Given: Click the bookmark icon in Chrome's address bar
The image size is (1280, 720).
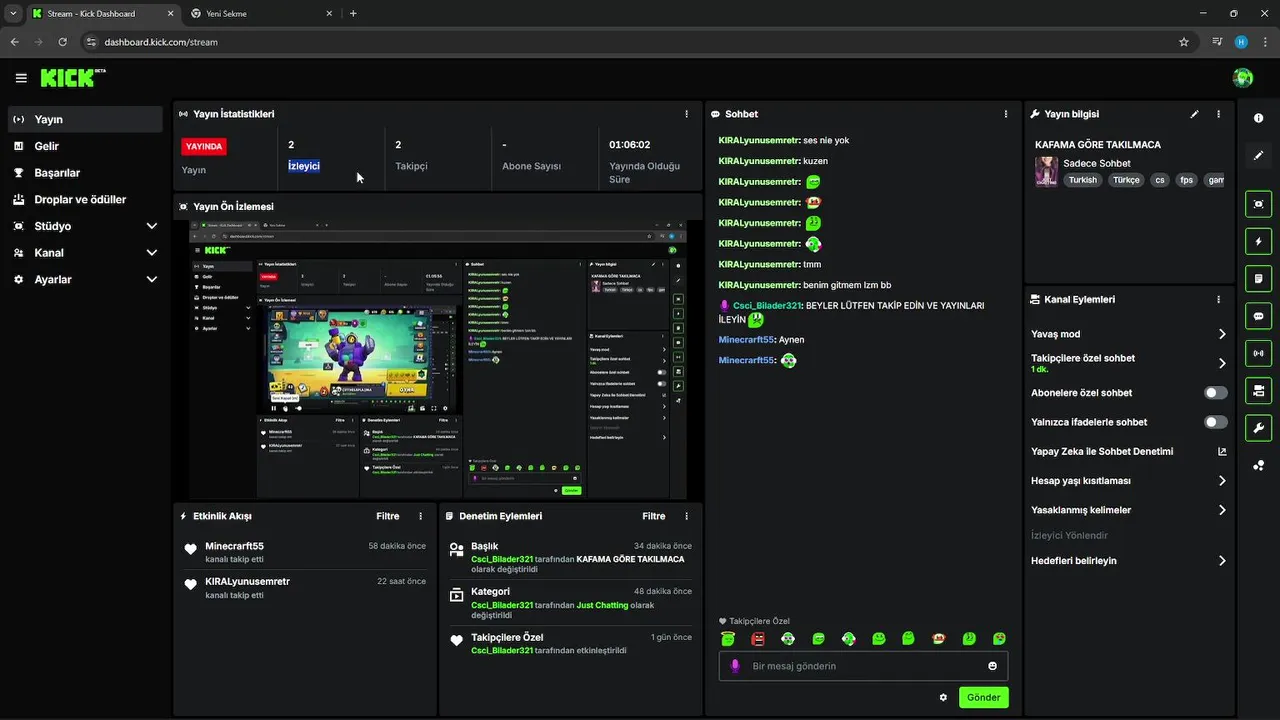Looking at the screenshot, I should tap(1184, 42).
